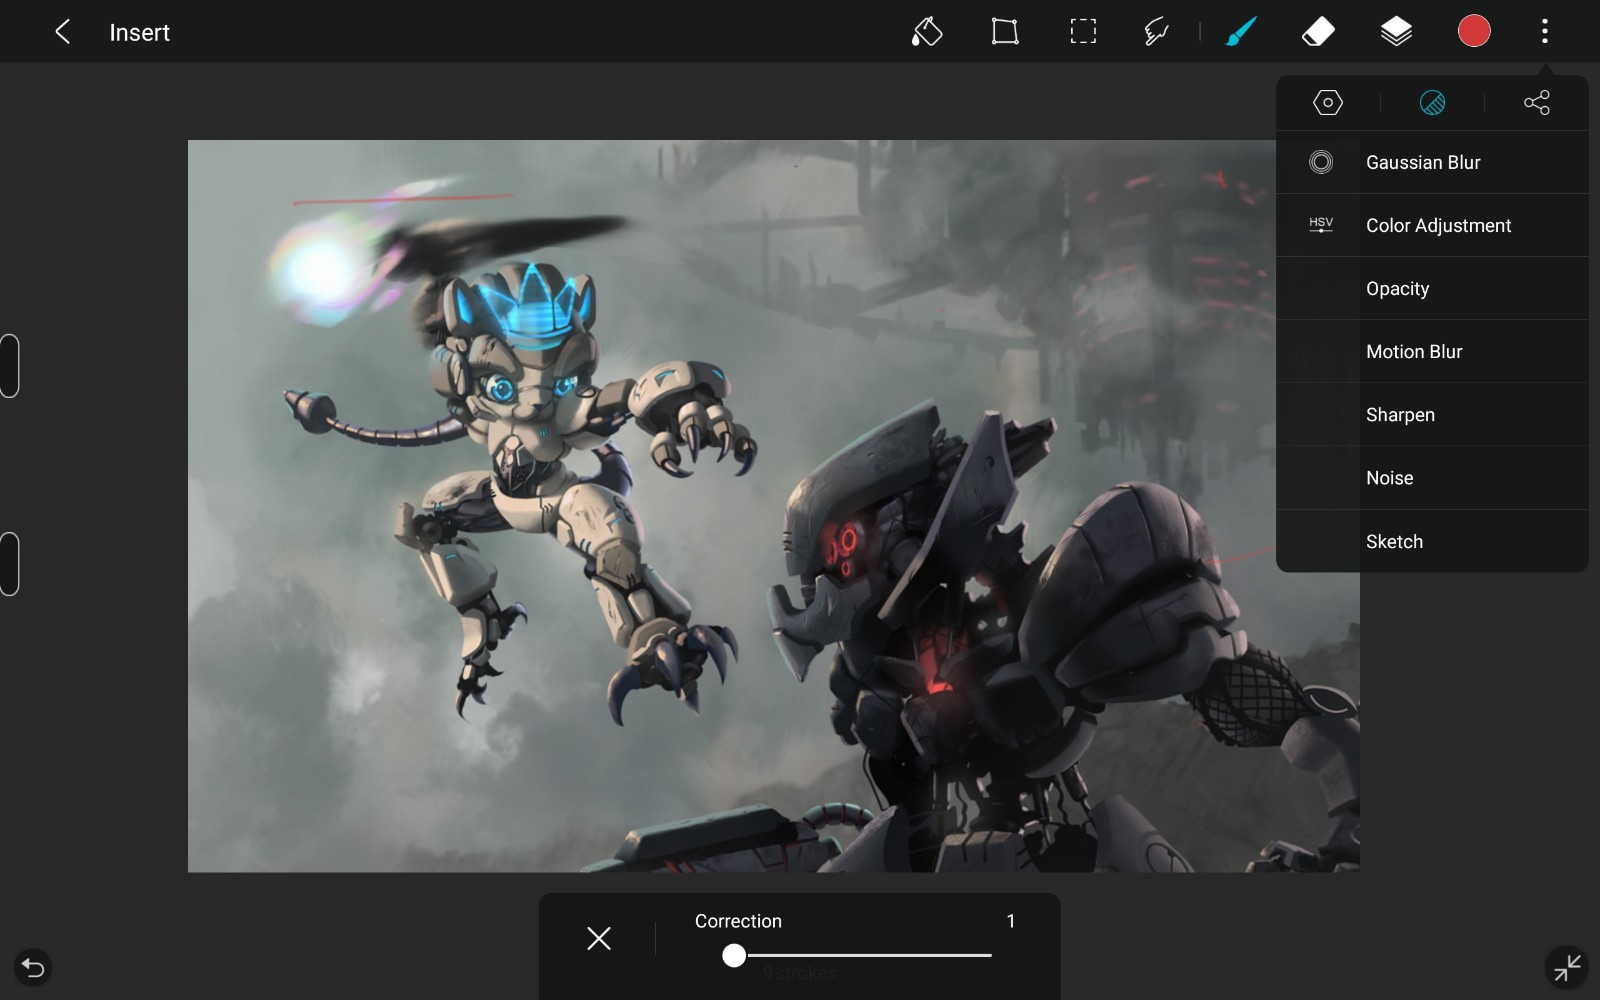Close the Correction panel with X

coord(599,938)
